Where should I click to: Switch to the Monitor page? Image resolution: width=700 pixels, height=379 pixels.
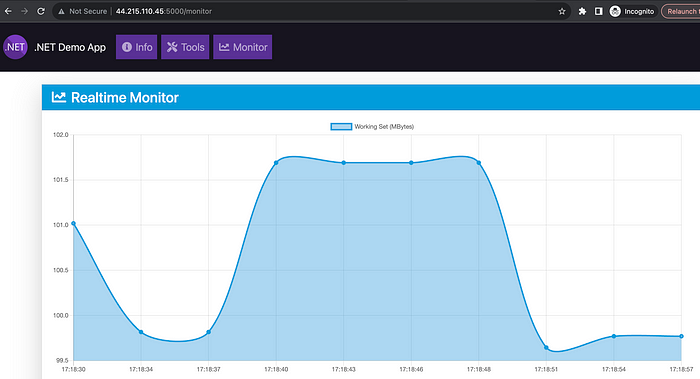[243, 47]
